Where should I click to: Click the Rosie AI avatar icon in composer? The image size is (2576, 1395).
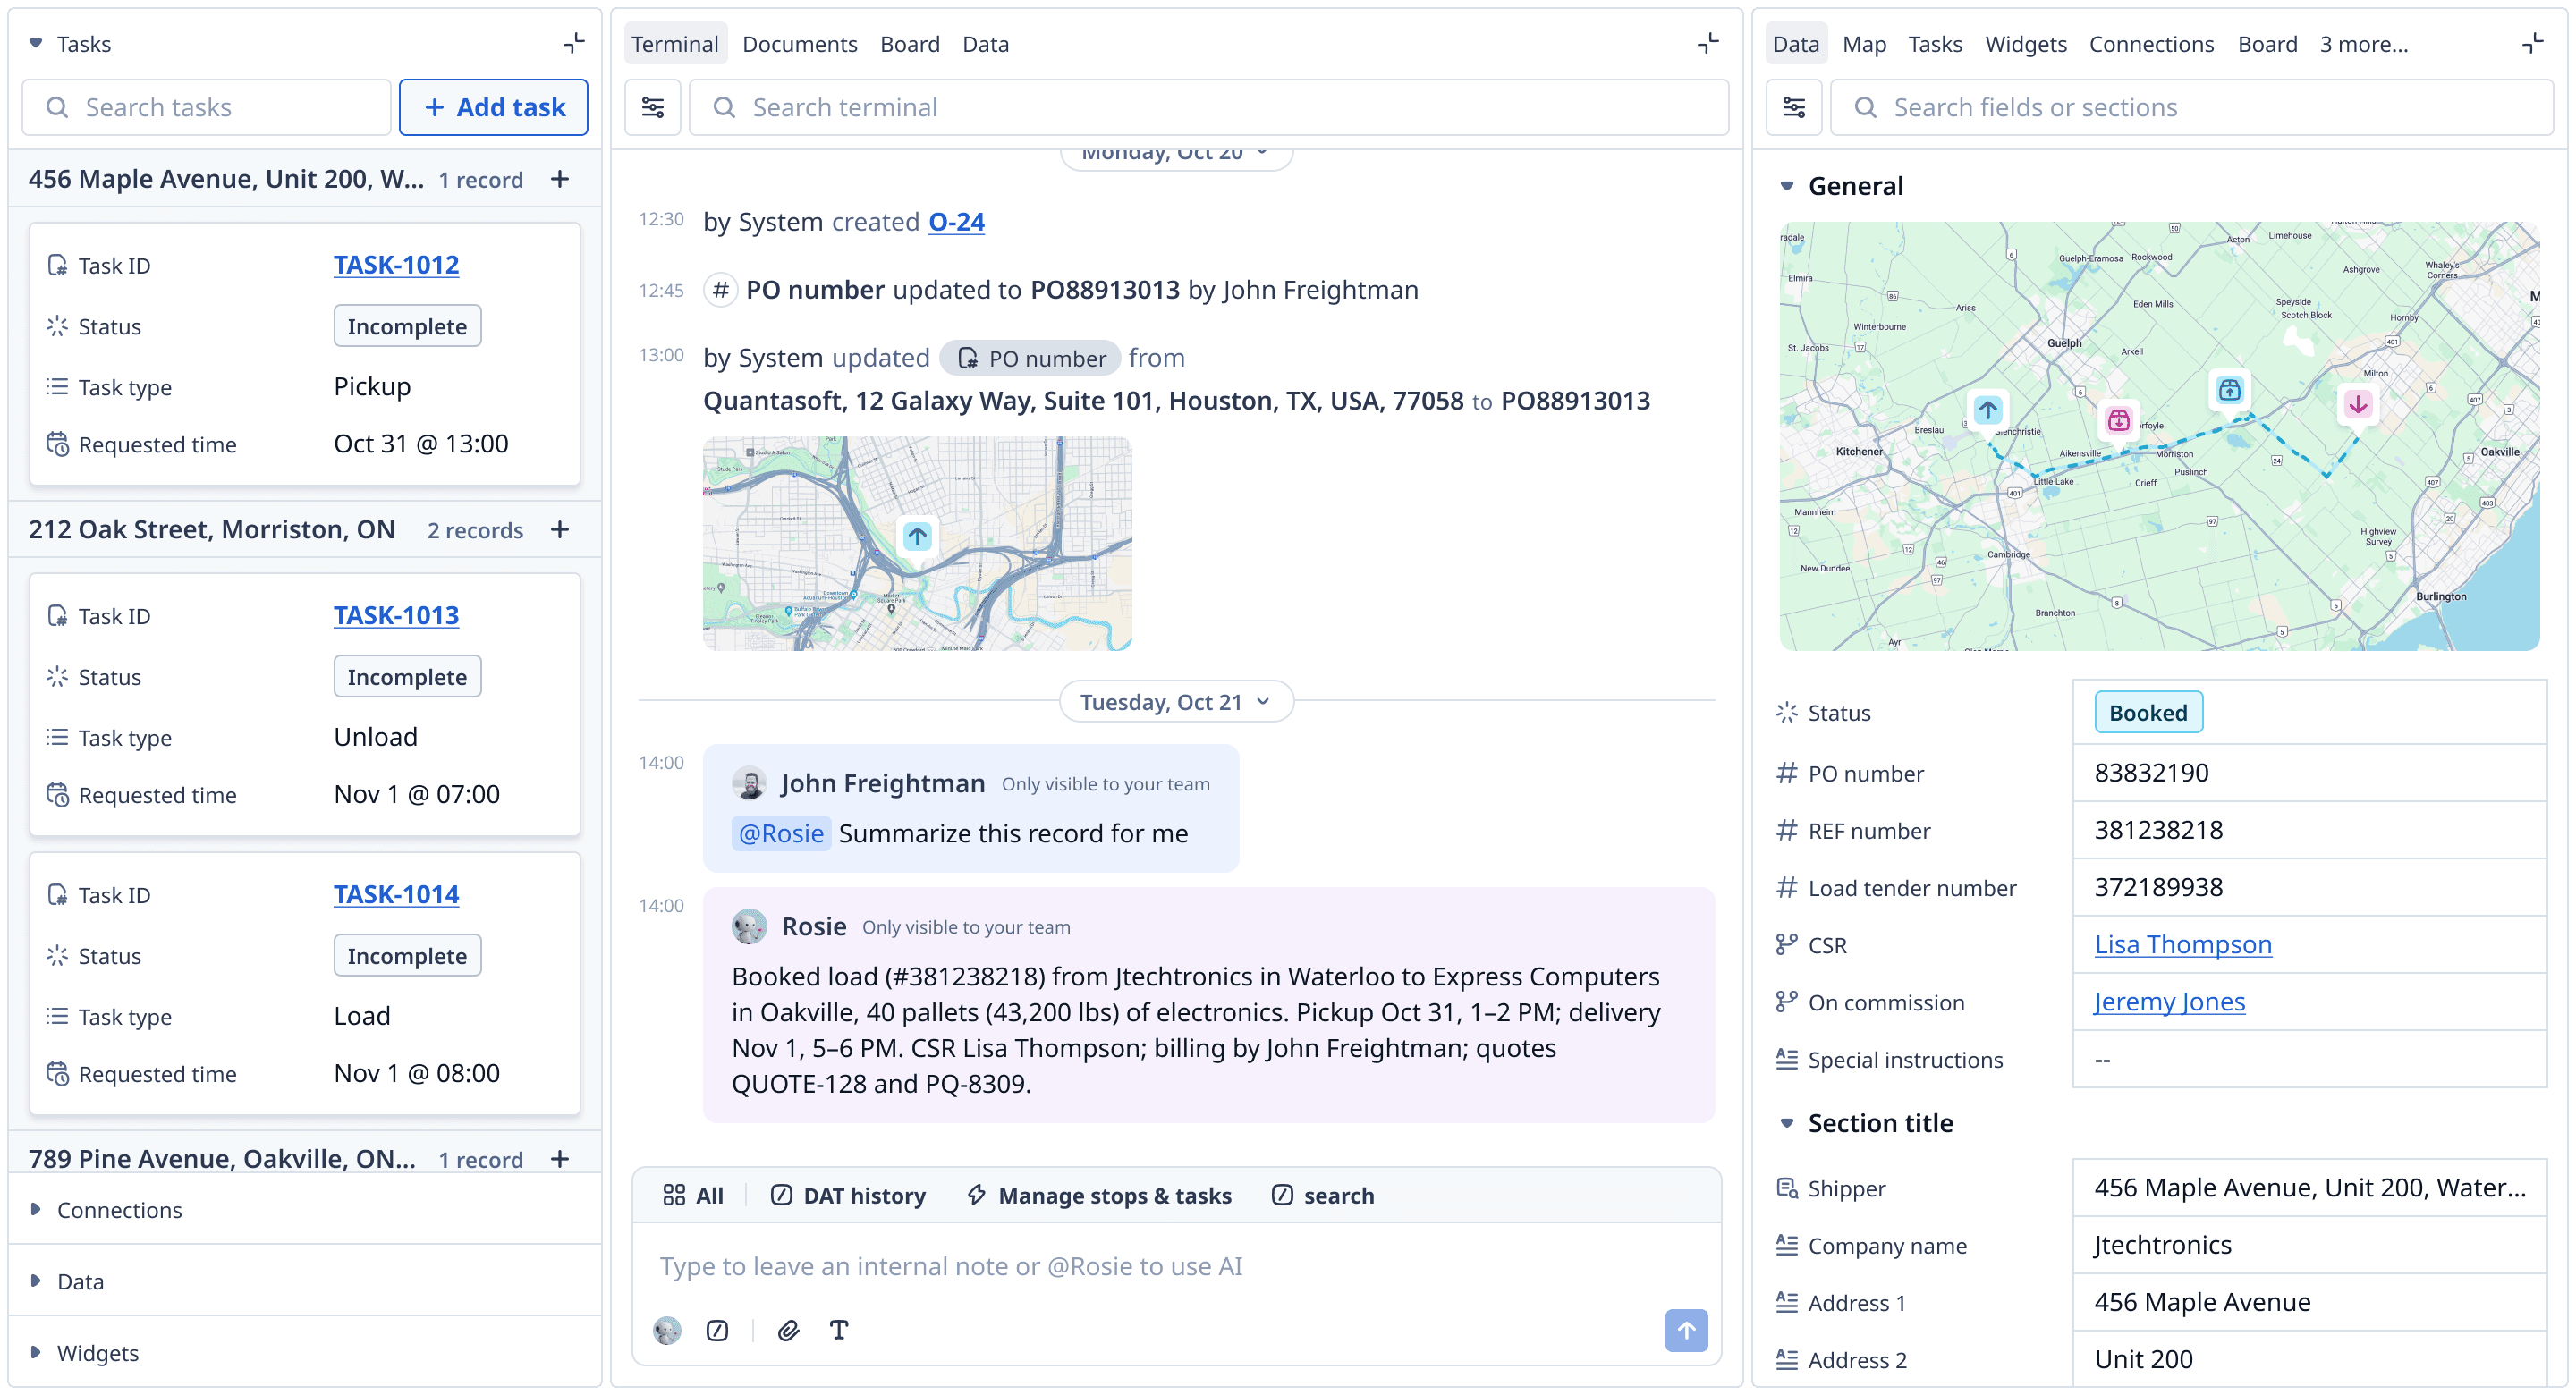coord(667,1330)
